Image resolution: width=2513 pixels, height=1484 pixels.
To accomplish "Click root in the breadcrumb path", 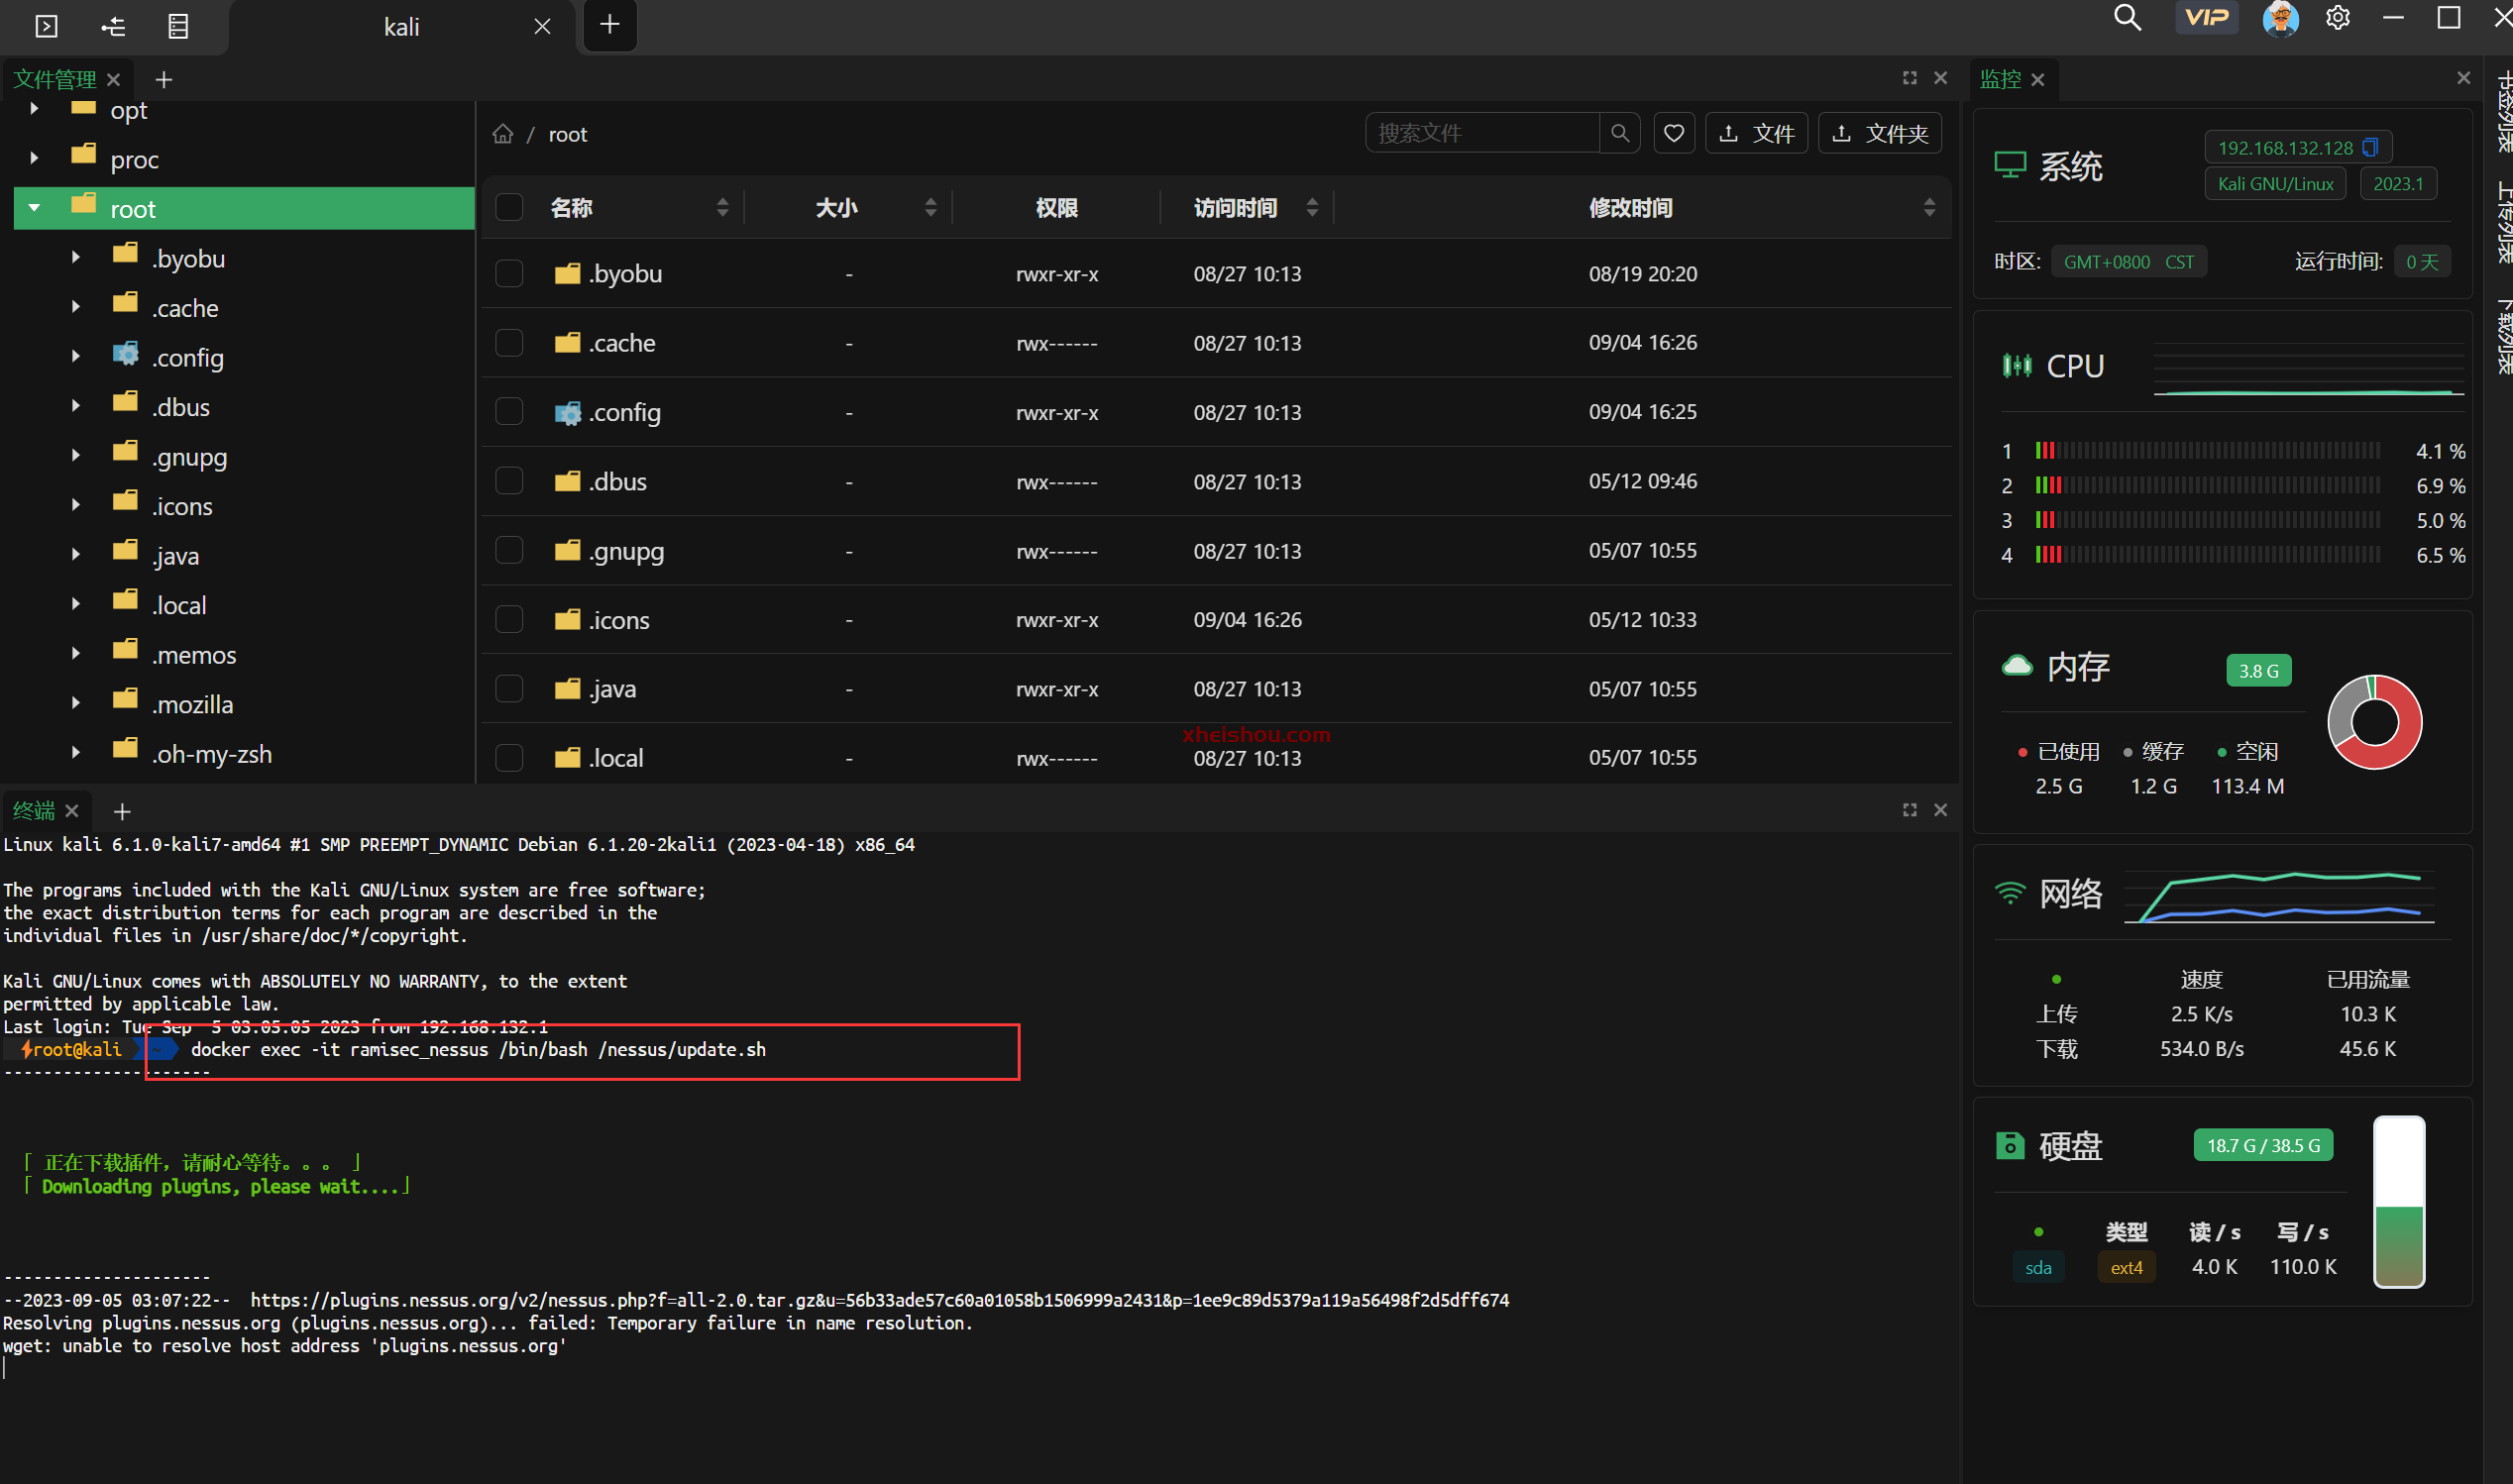I will point(568,134).
